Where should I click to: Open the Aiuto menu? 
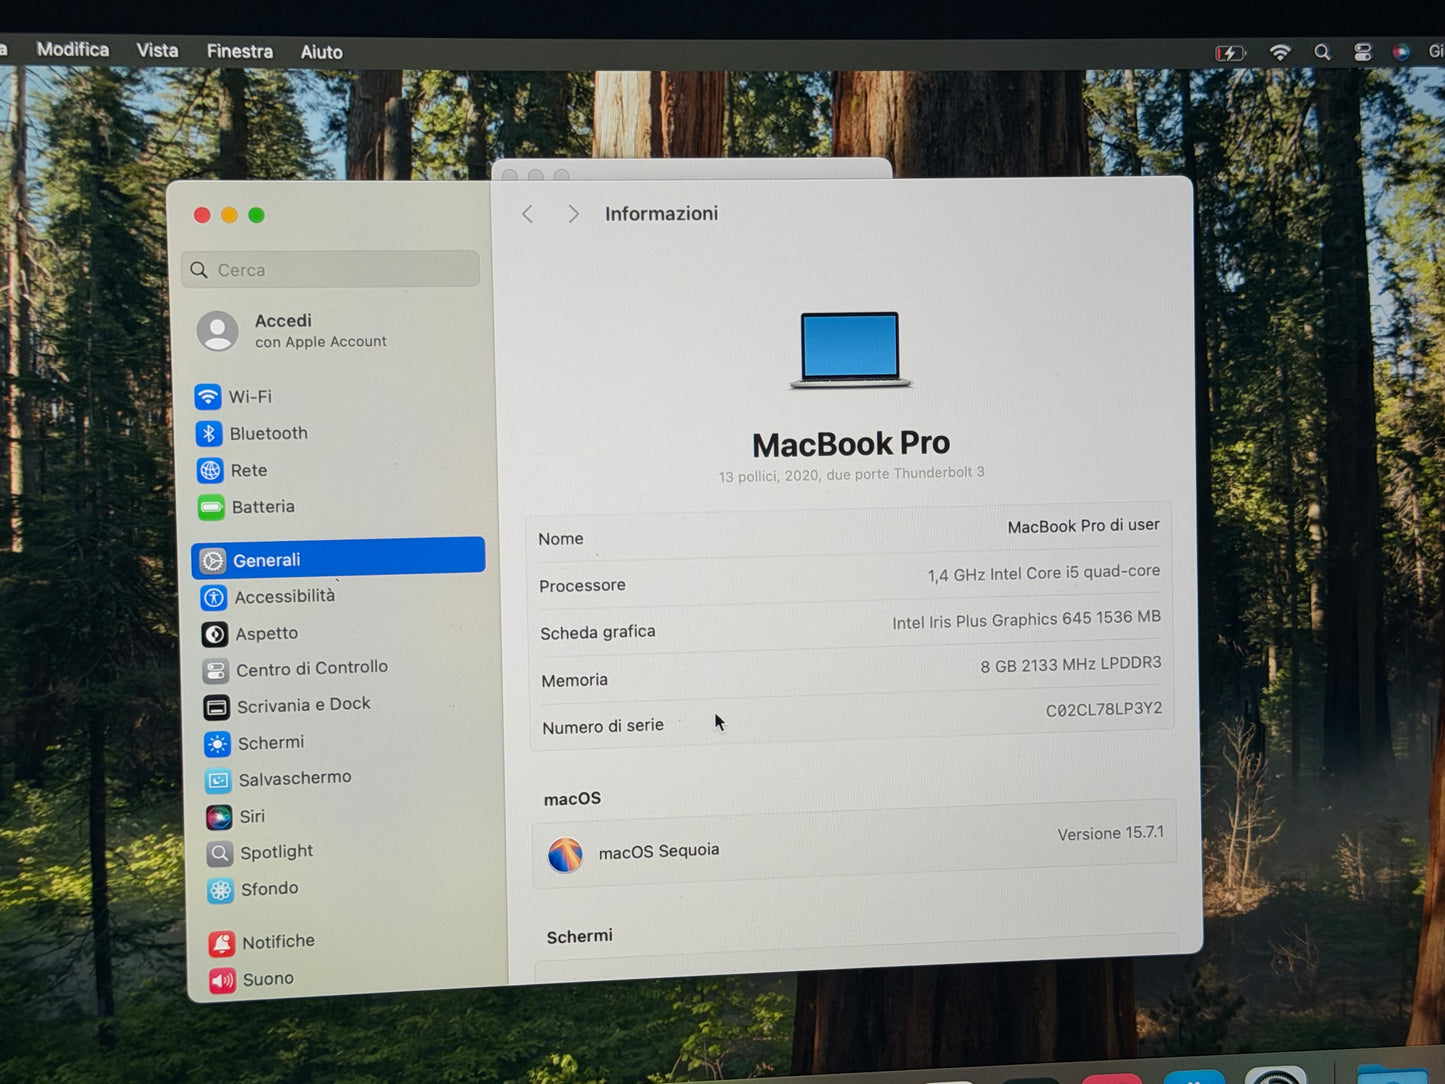pyautogui.click(x=321, y=52)
